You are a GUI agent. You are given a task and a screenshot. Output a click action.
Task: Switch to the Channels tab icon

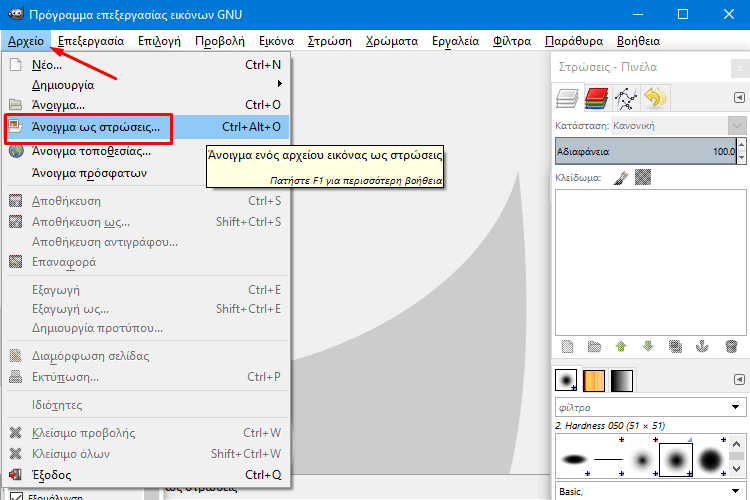click(596, 98)
